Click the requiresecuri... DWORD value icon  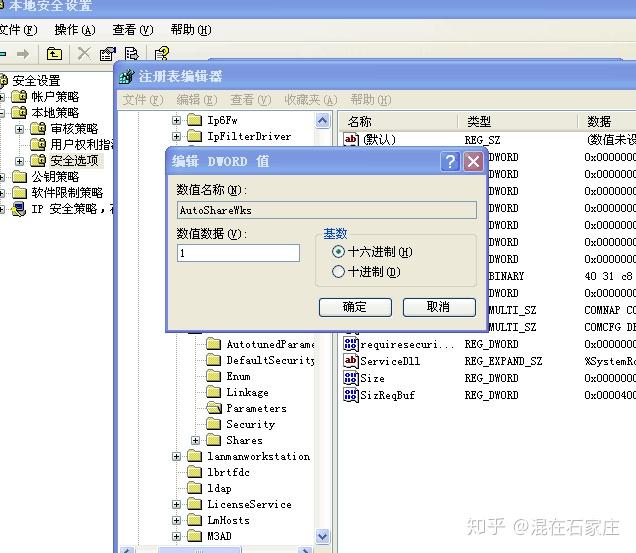351,344
